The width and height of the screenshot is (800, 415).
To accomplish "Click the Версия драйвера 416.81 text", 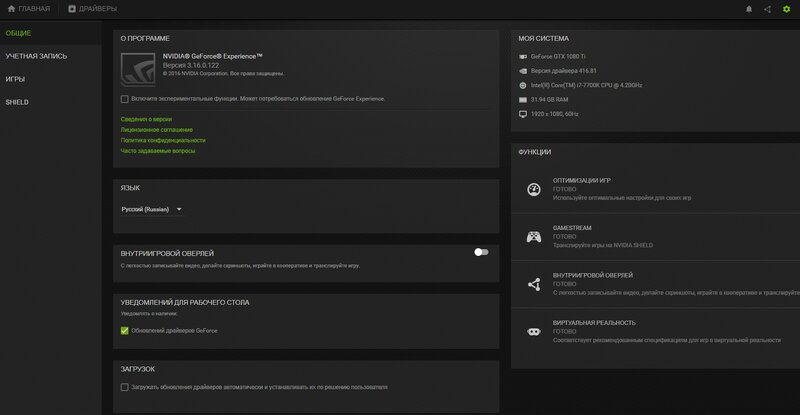I will [563, 71].
